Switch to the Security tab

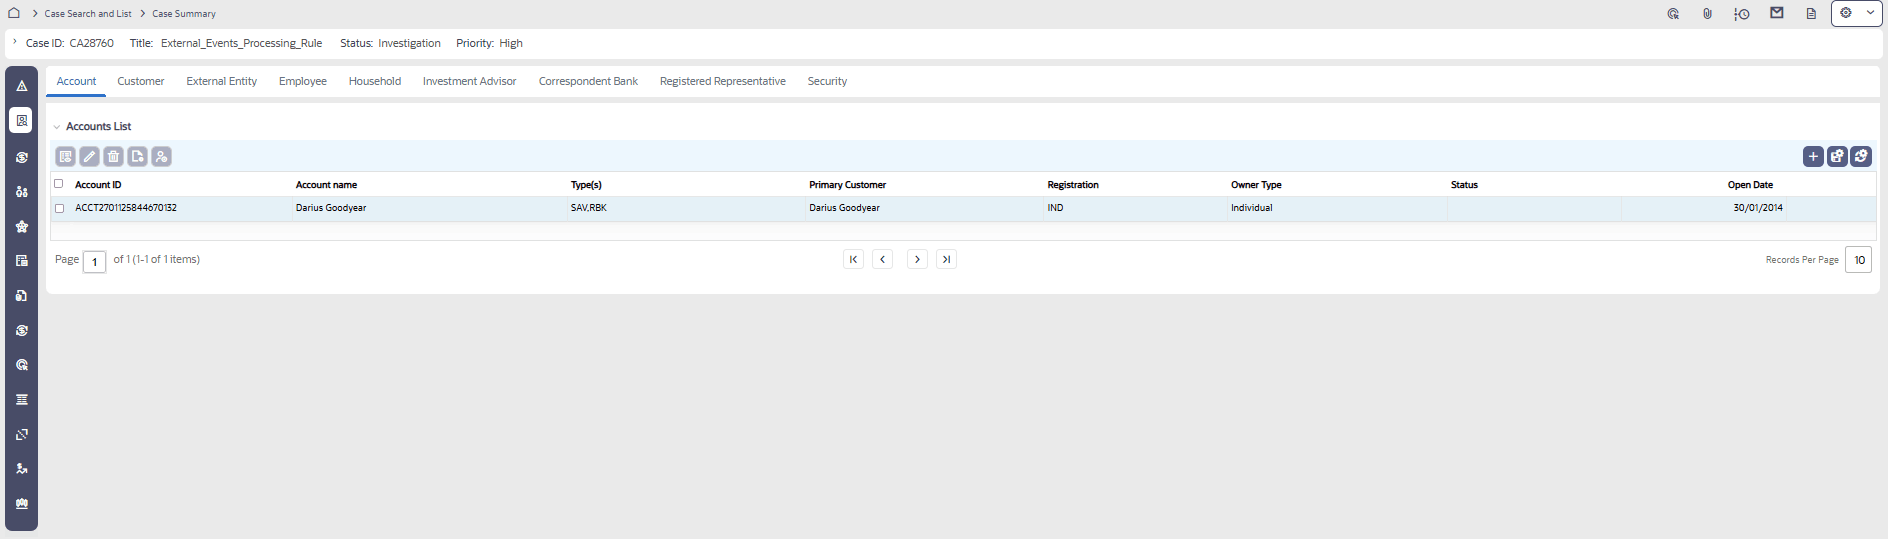pyautogui.click(x=827, y=81)
